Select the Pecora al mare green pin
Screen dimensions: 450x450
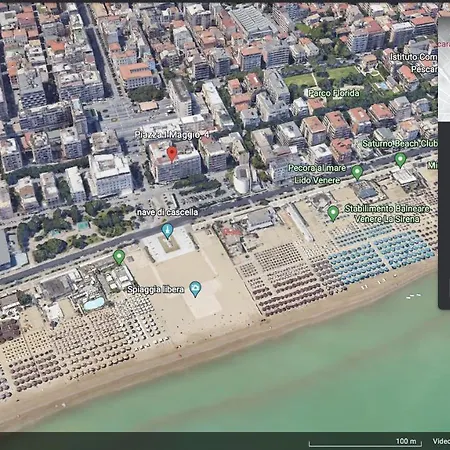click(x=357, y=172)
